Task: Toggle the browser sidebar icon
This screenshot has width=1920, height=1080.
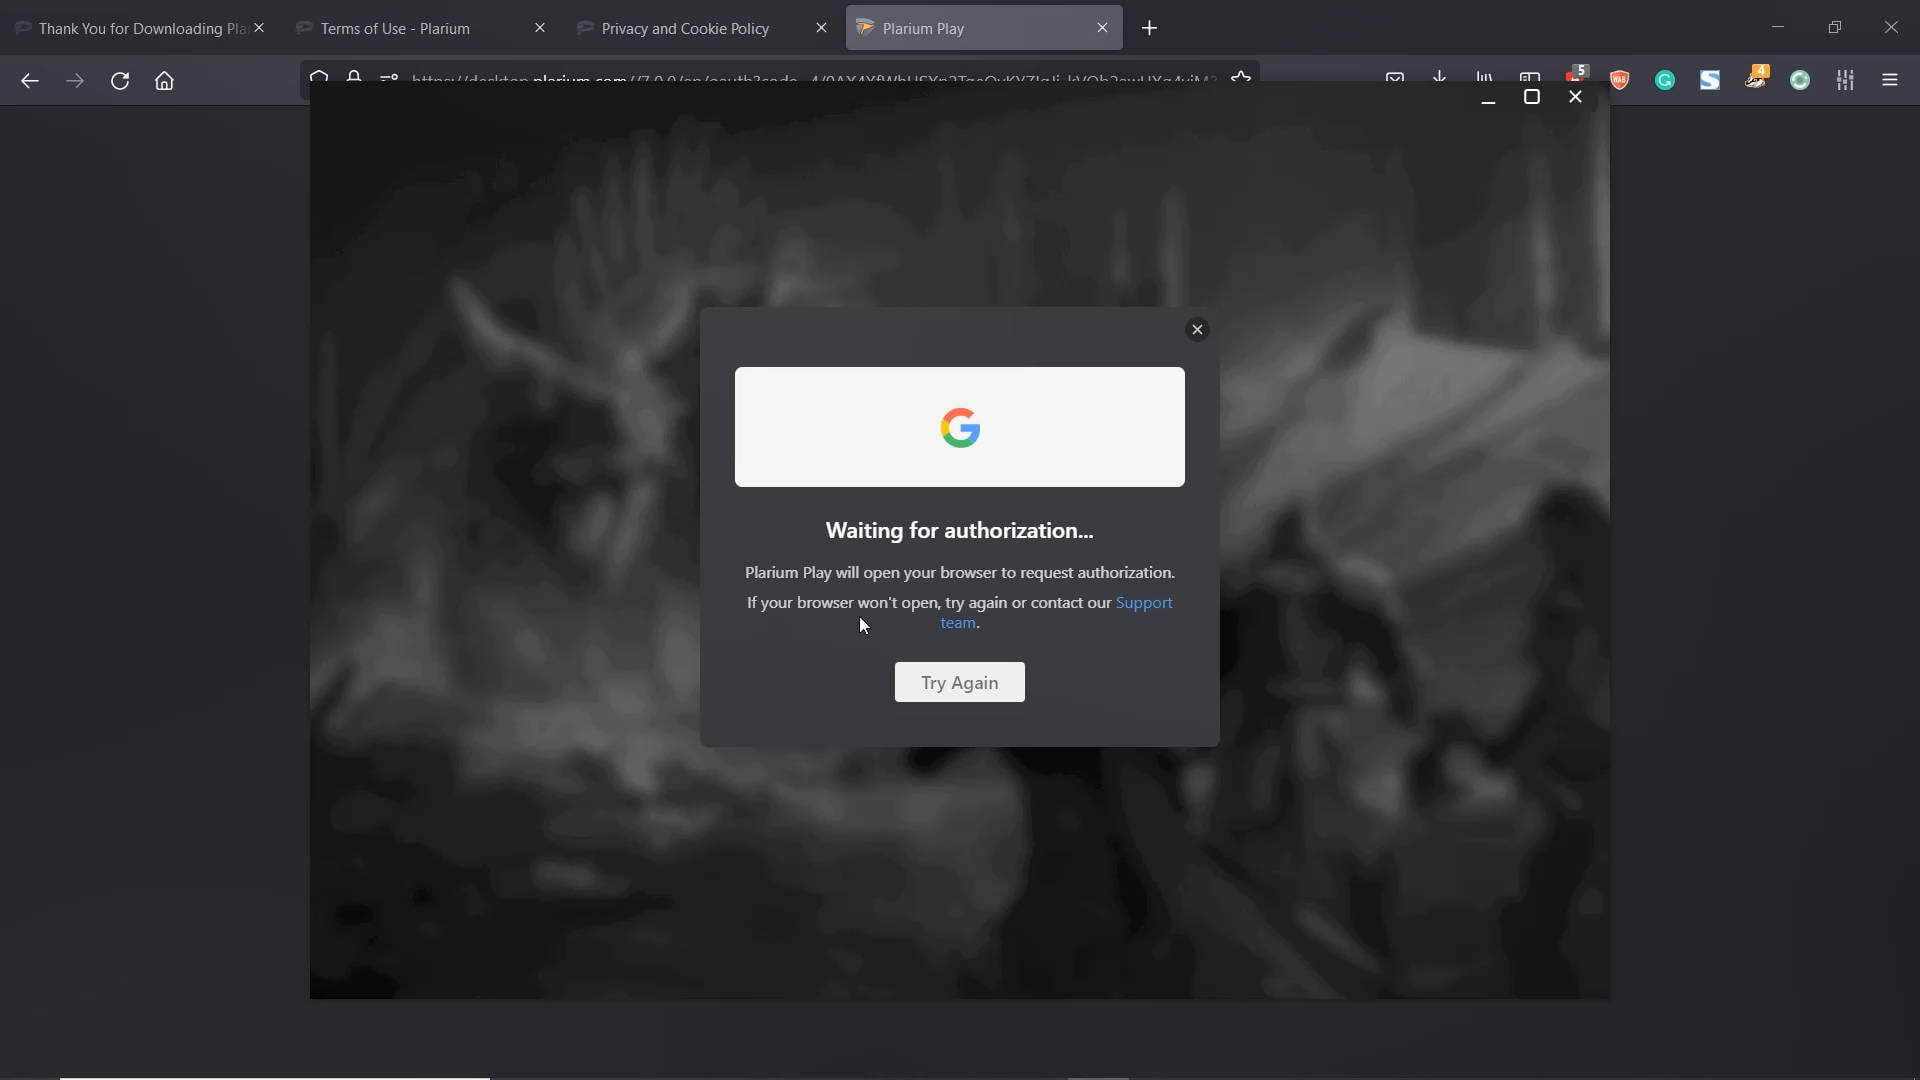Action: pyautogui.click(x=1530, y=78)
